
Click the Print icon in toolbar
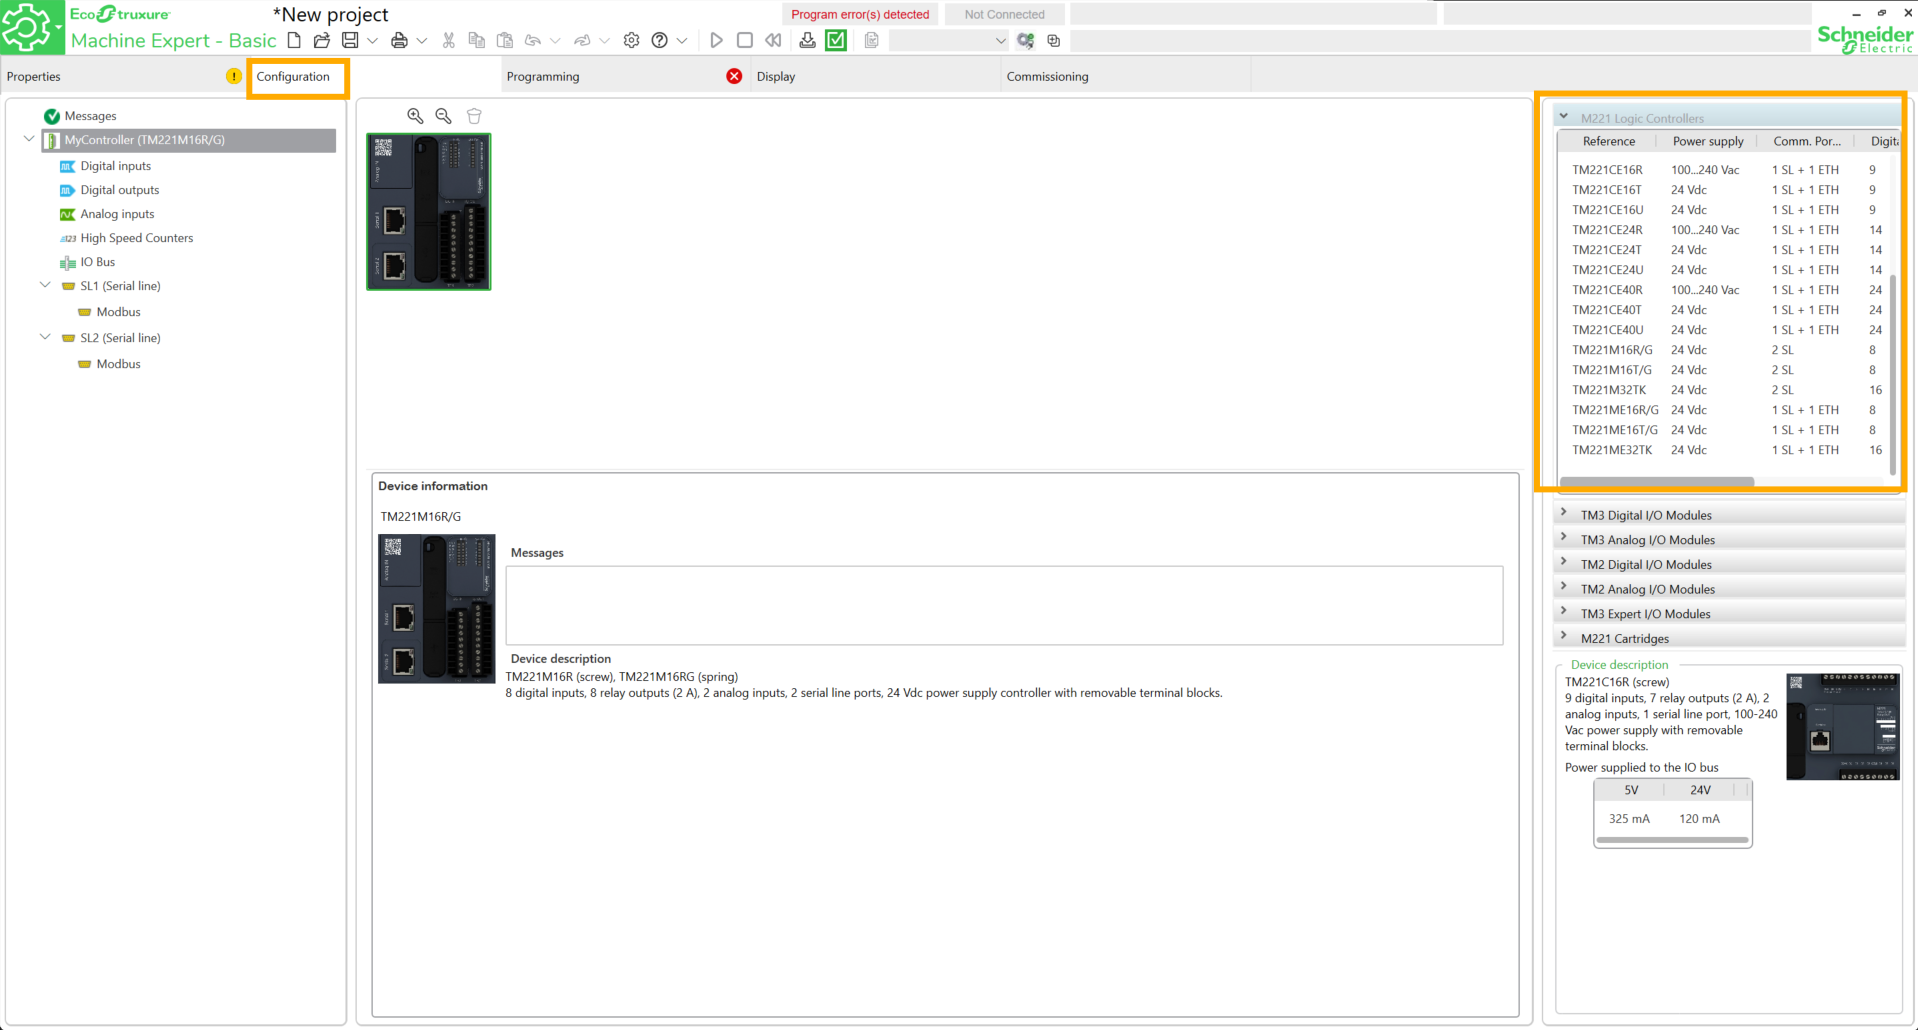click(399, 40)
